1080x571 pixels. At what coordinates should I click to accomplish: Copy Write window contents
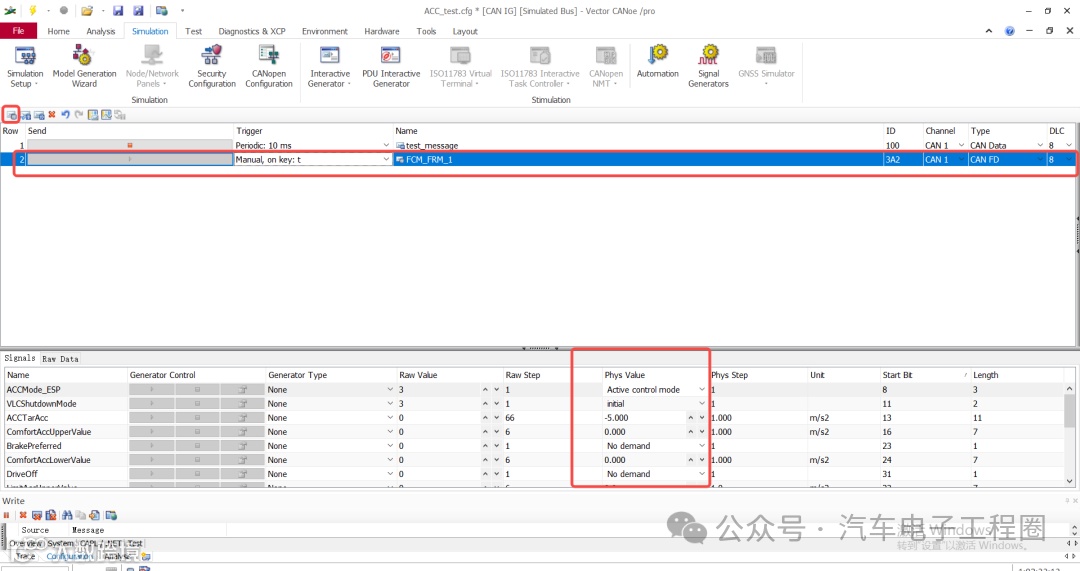(81, 515)
